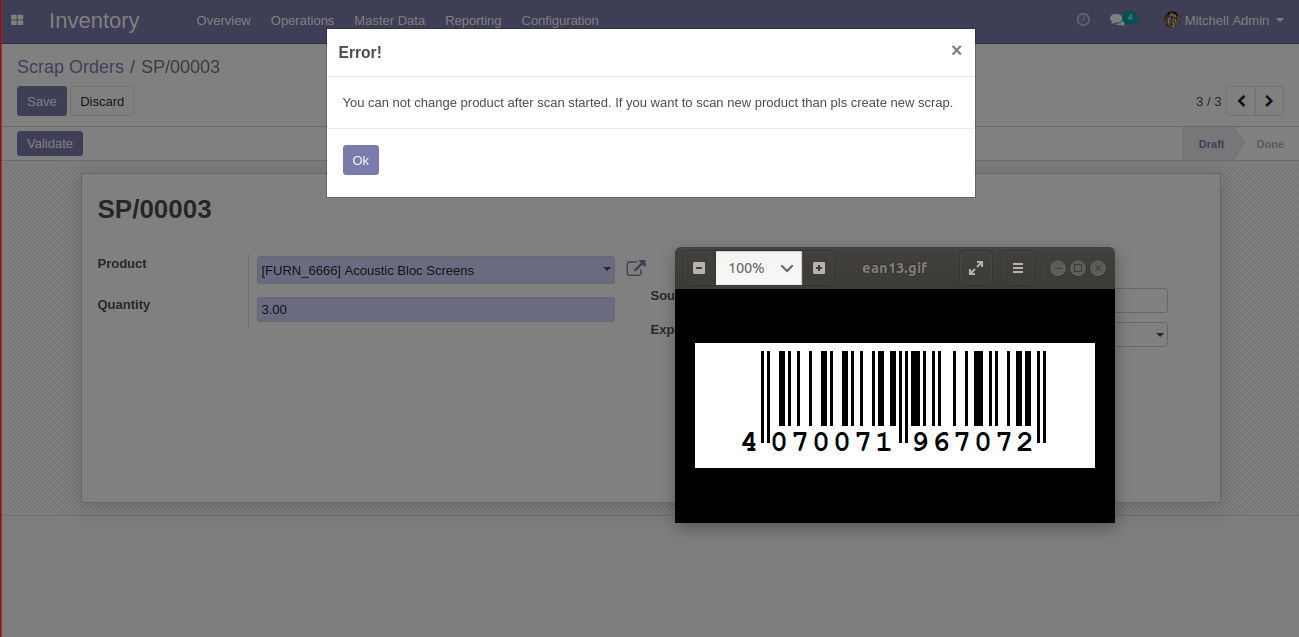Click the Draft status stage
This screenshot has height=637, width=1299.
[1211, 144]
